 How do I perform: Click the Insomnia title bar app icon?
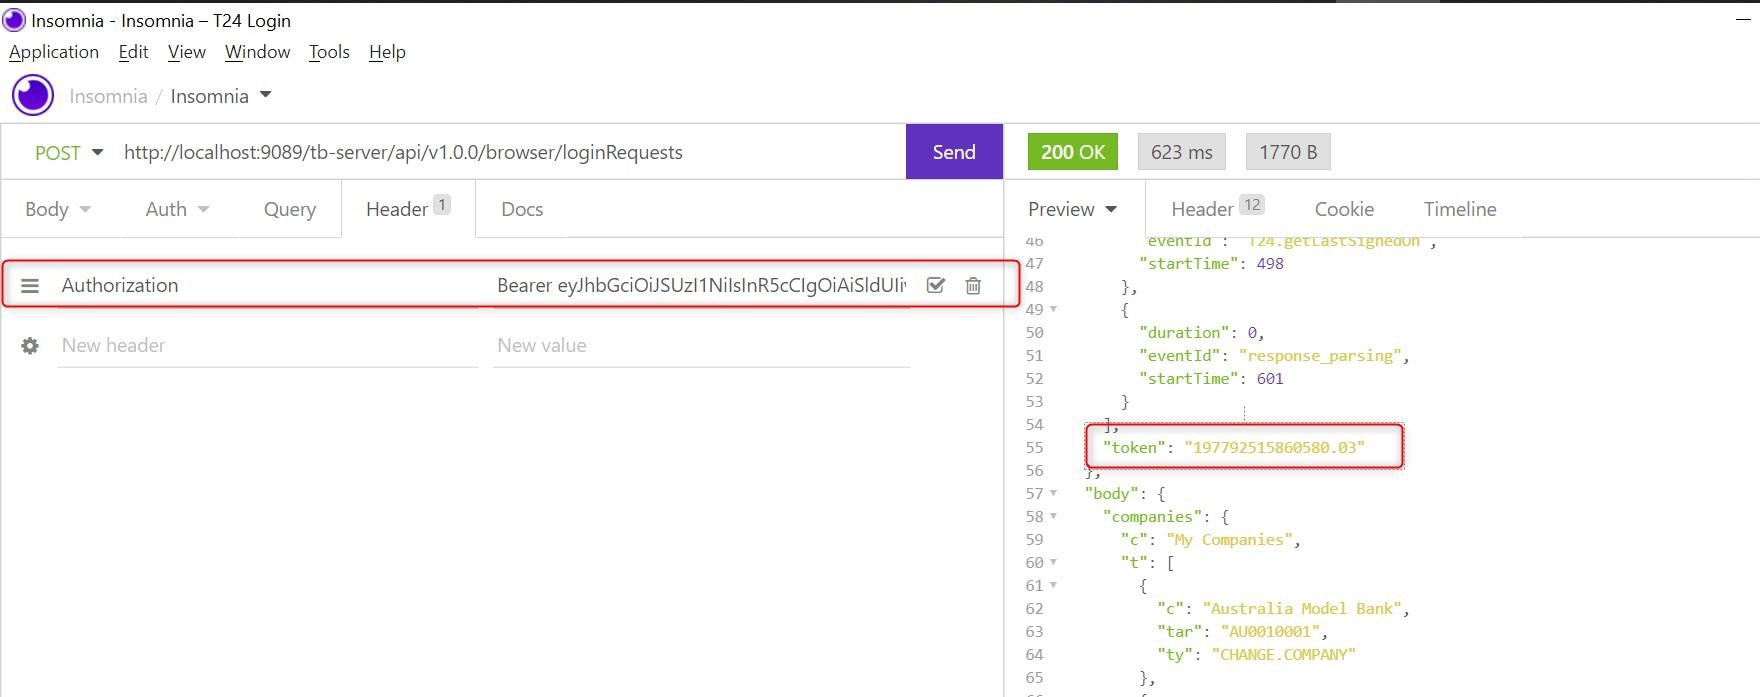(14, 20)
